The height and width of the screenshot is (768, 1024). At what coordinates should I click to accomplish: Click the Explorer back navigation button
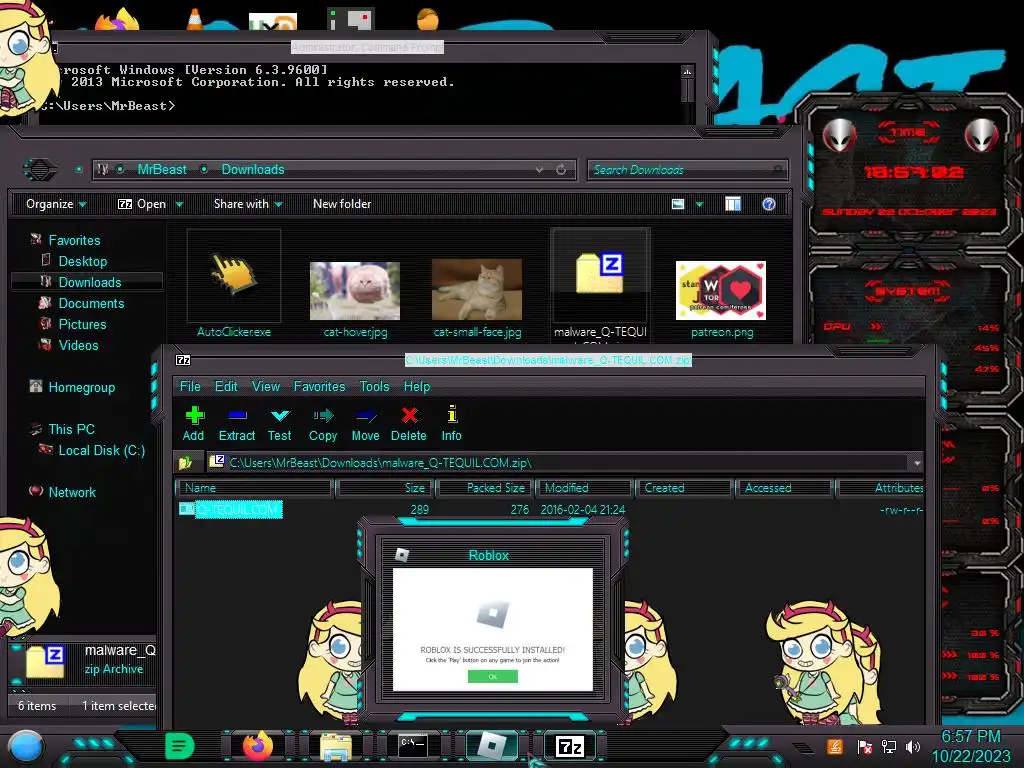tap(40, 170)
